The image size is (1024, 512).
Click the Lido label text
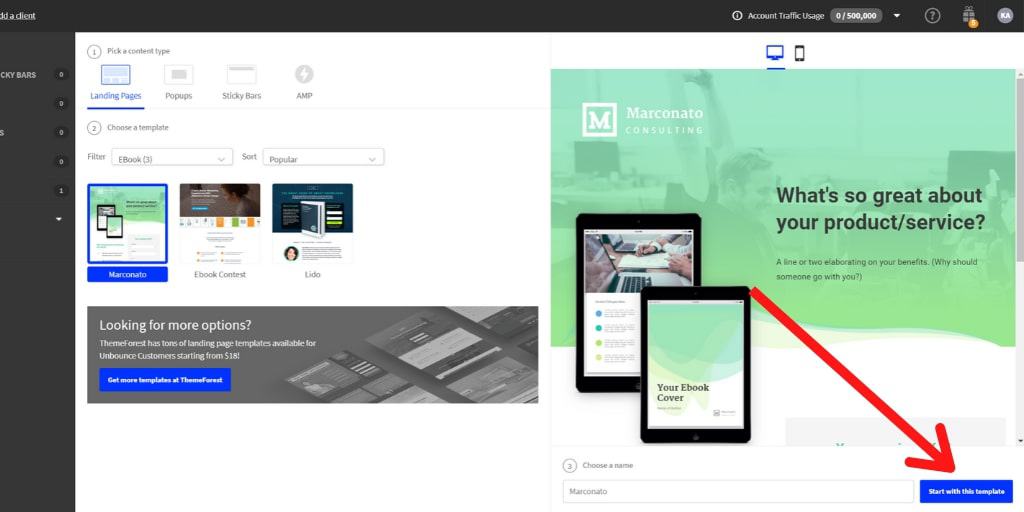click(x=312, y=274)
